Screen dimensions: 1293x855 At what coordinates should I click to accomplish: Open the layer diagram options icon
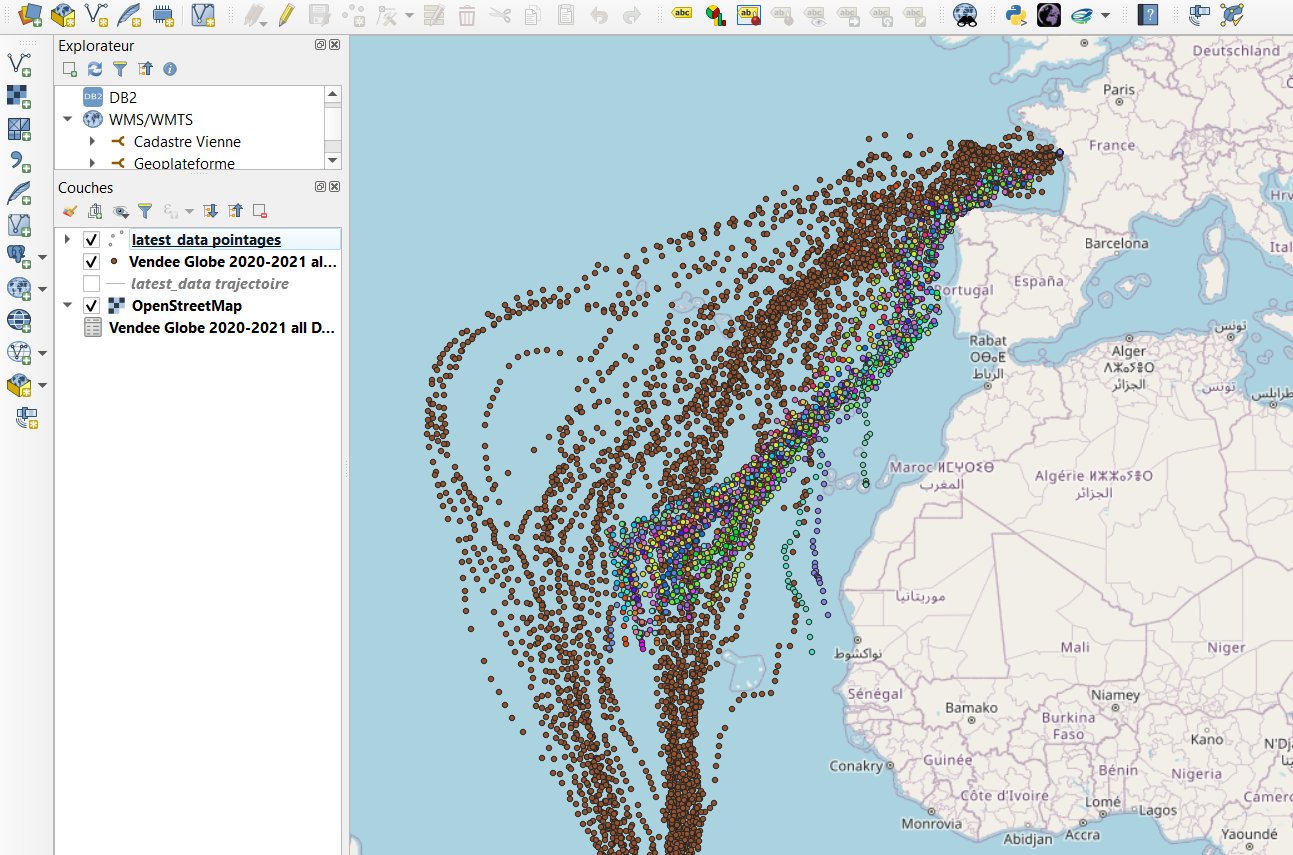coord(715,14)
